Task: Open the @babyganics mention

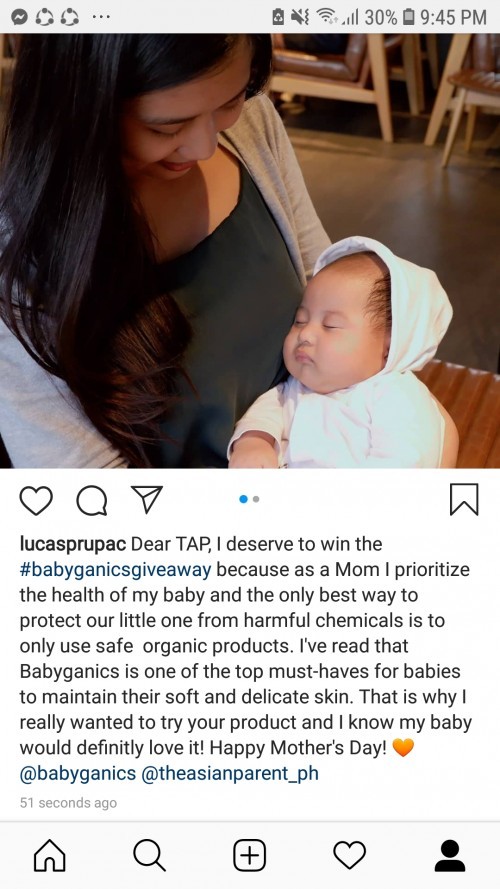Action: pos(78,773)
